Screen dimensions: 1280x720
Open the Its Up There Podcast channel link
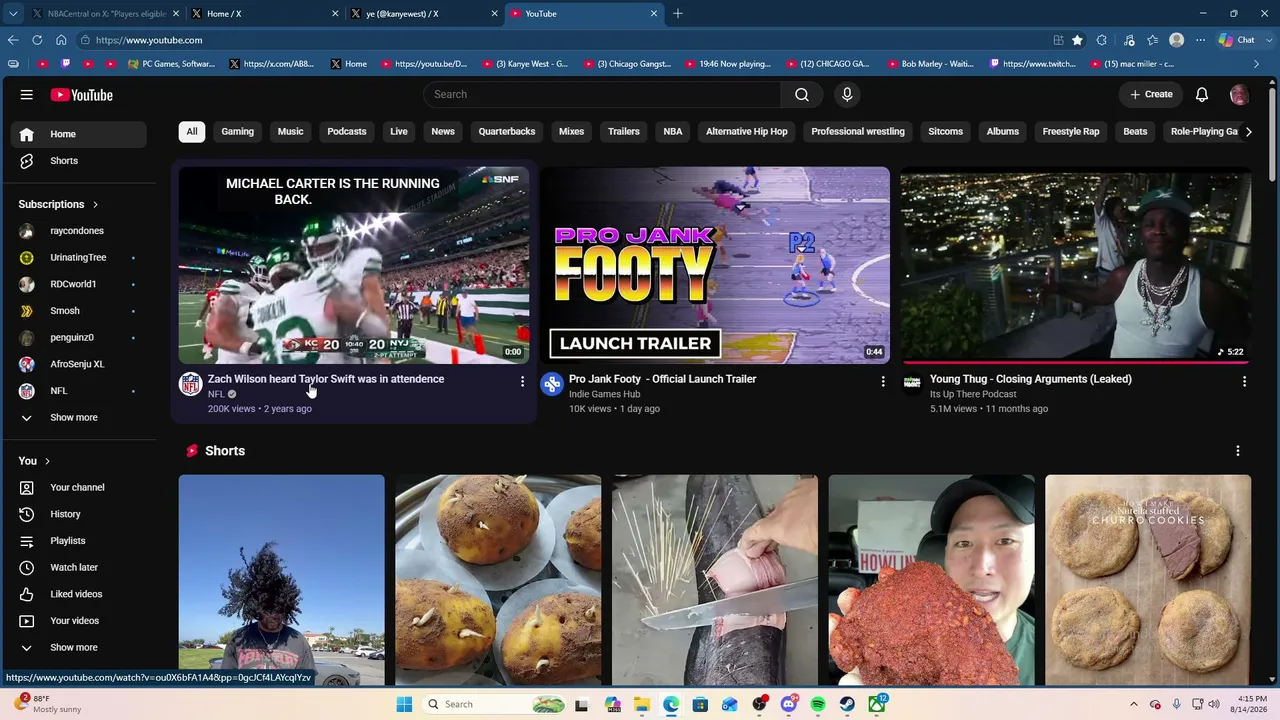click(973, 394)
